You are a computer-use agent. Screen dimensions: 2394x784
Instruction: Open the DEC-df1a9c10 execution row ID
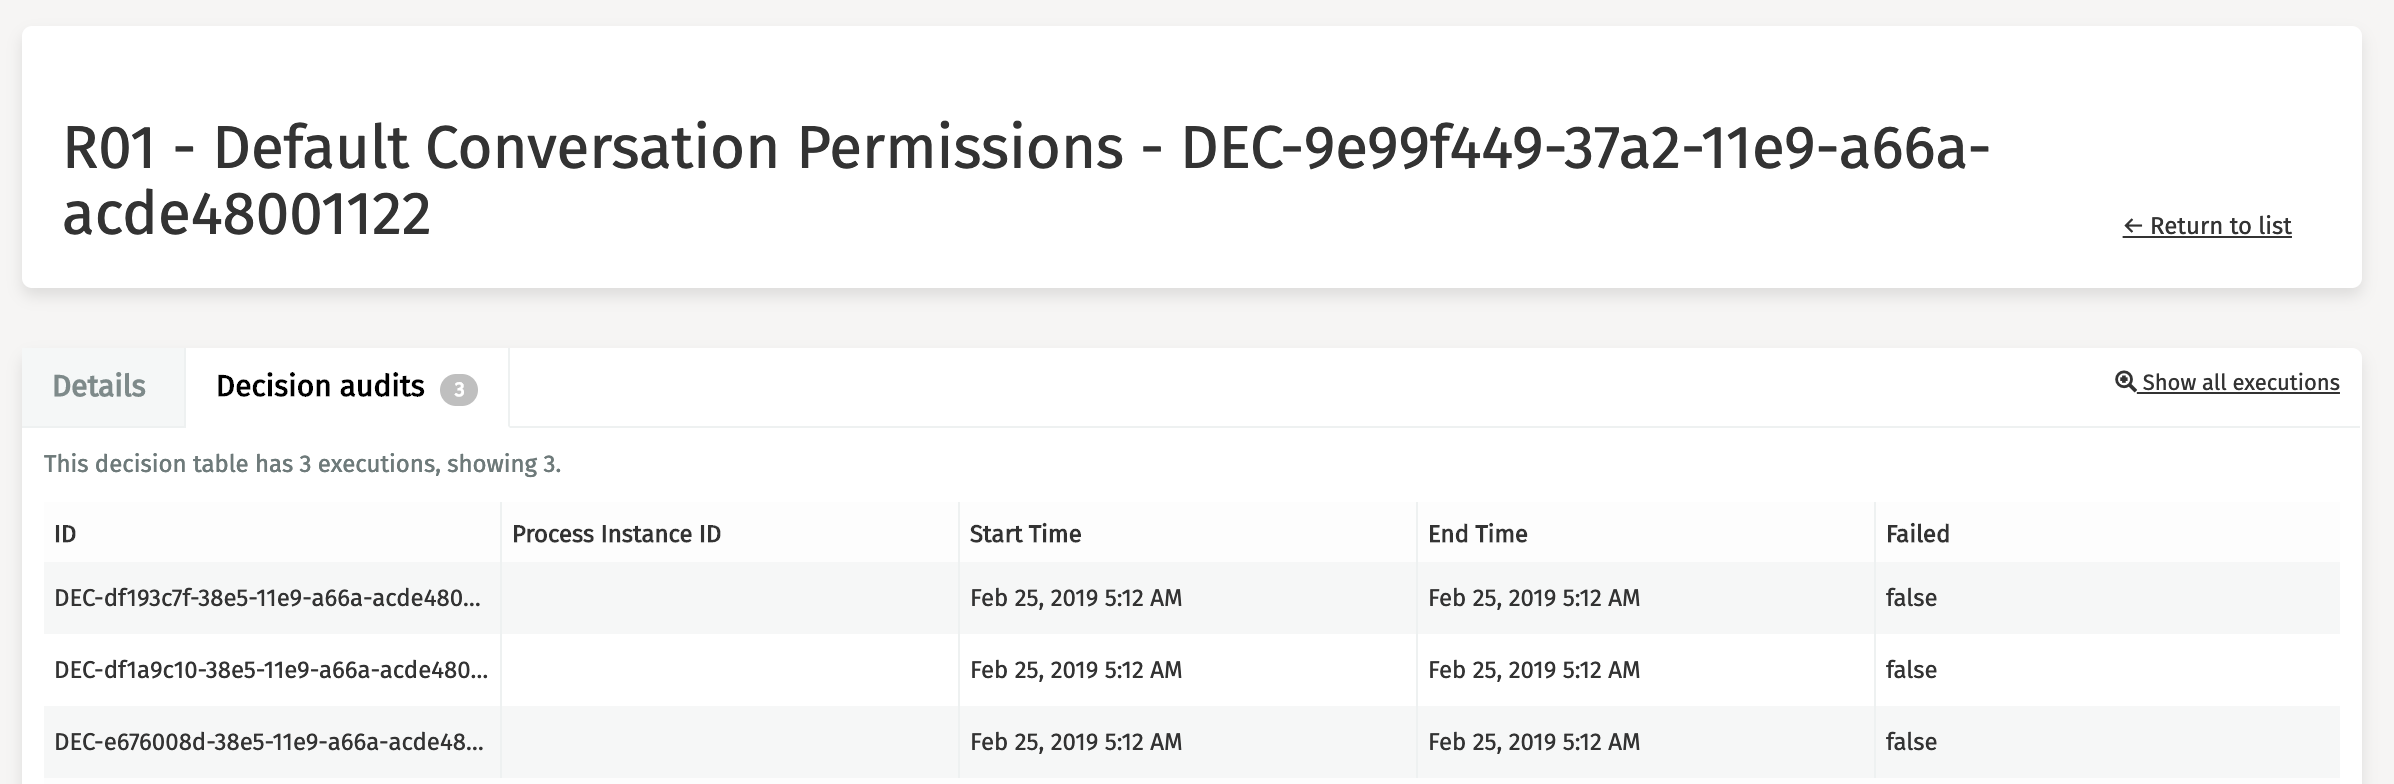[x=270, y=670]
